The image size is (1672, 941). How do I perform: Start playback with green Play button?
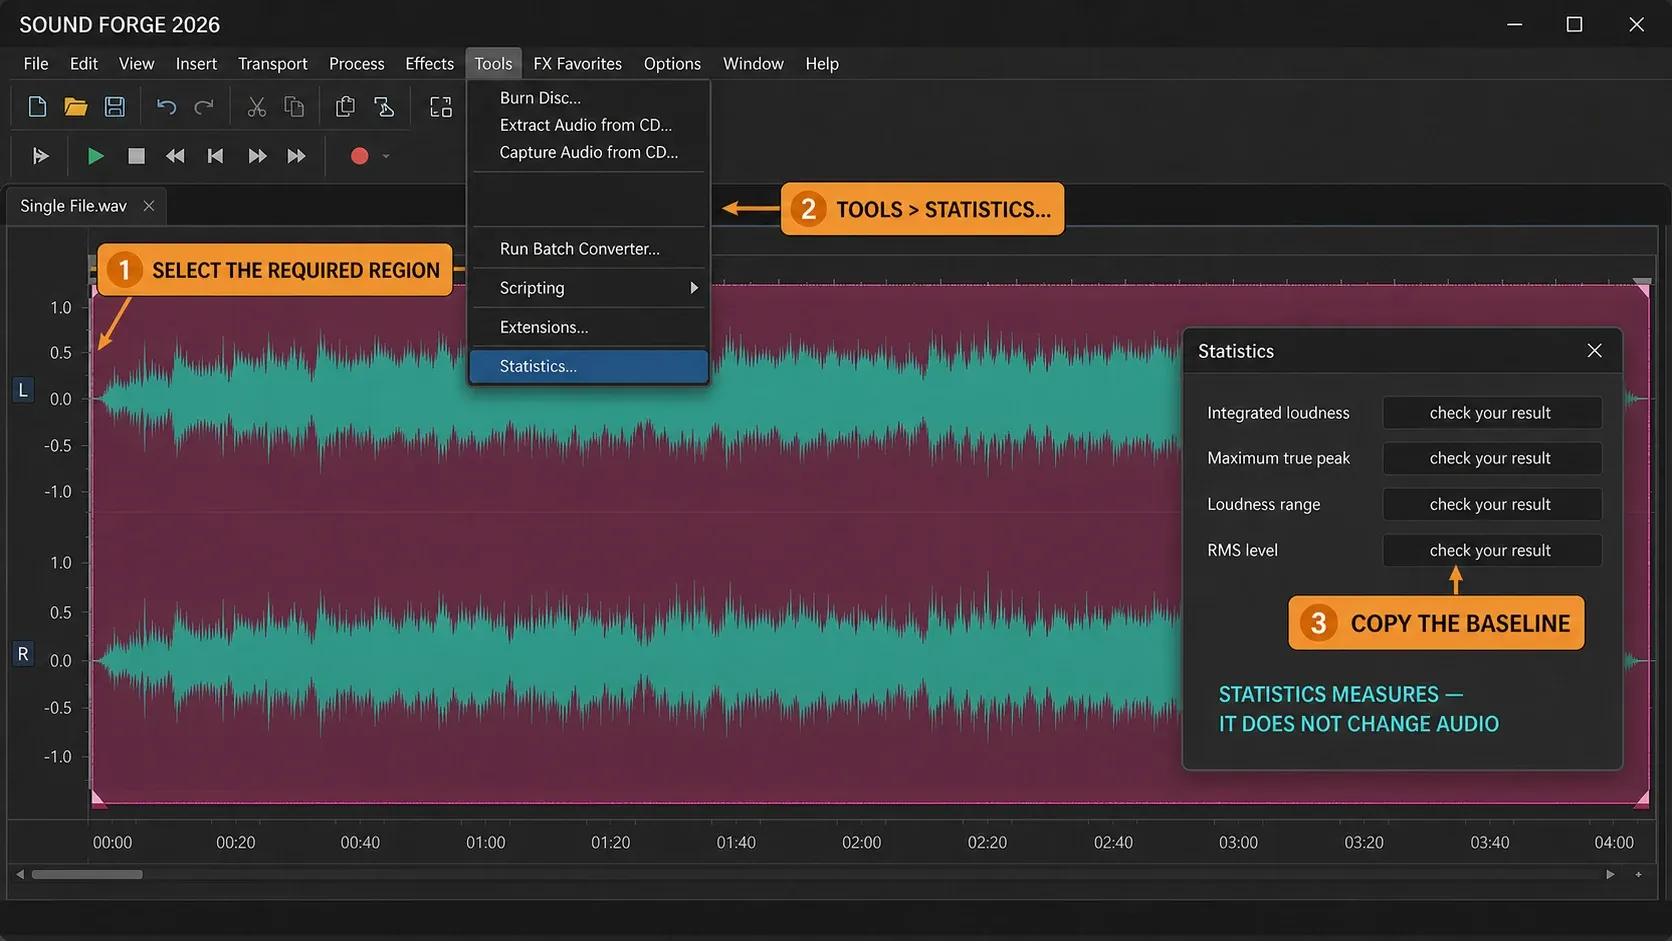(x=95, y=156)
